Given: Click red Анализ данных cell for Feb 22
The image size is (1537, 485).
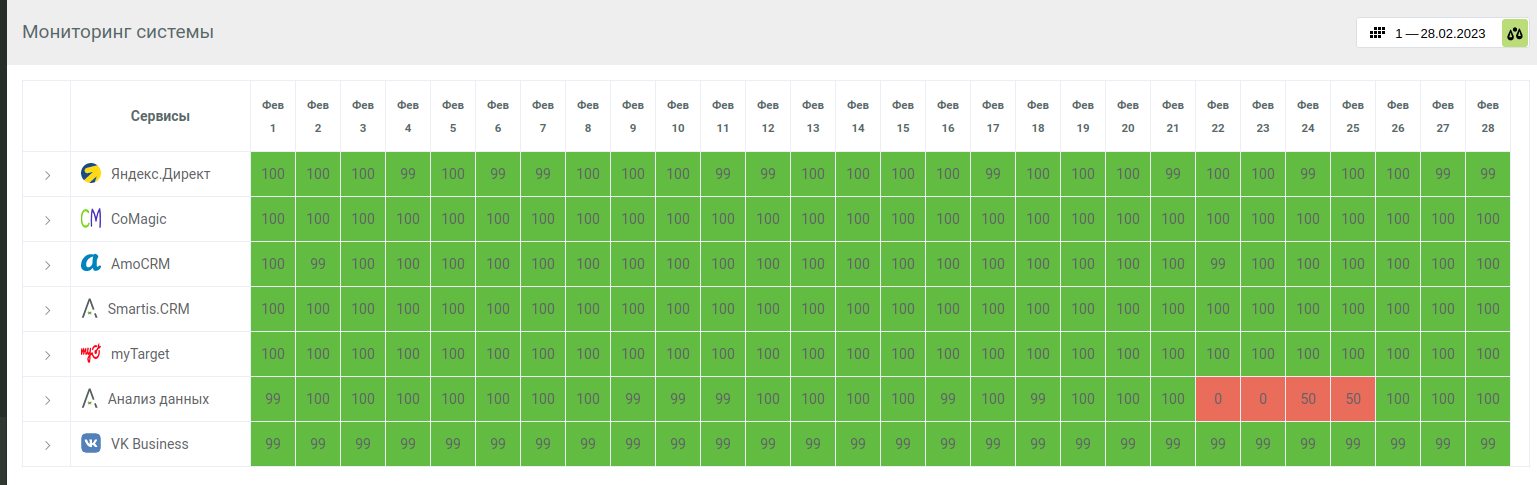Looking at the screenshot, I should click(x=1218, y=399).
